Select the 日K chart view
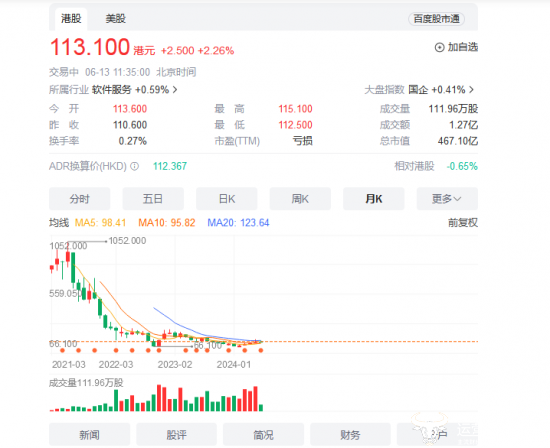Screen dimensions: 550x448 (227, 199)
